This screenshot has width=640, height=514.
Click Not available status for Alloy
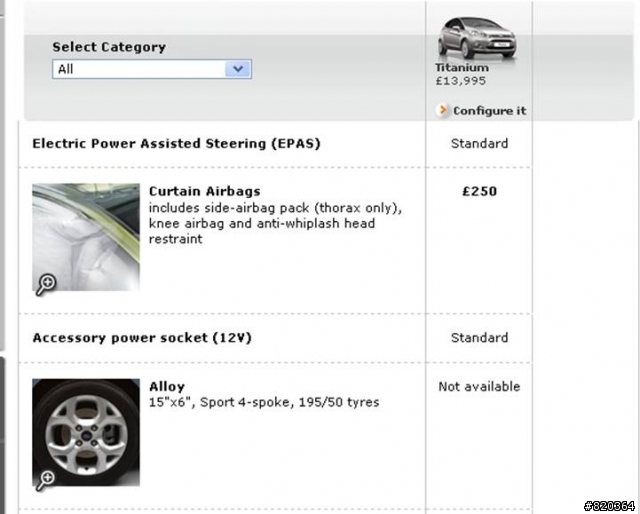click(479, 386)
